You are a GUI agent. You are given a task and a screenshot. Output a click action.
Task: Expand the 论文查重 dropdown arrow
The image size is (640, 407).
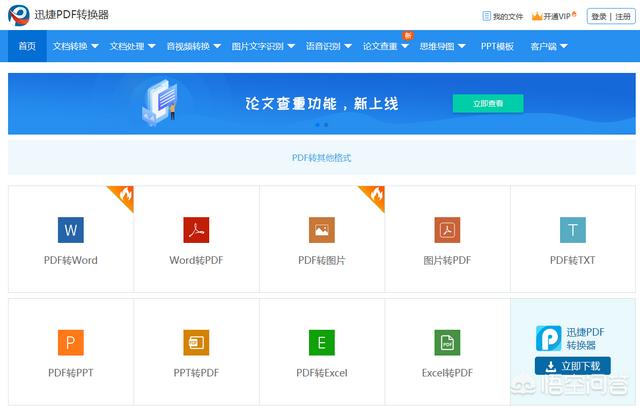pyautogui.click(x=405, y=46)
